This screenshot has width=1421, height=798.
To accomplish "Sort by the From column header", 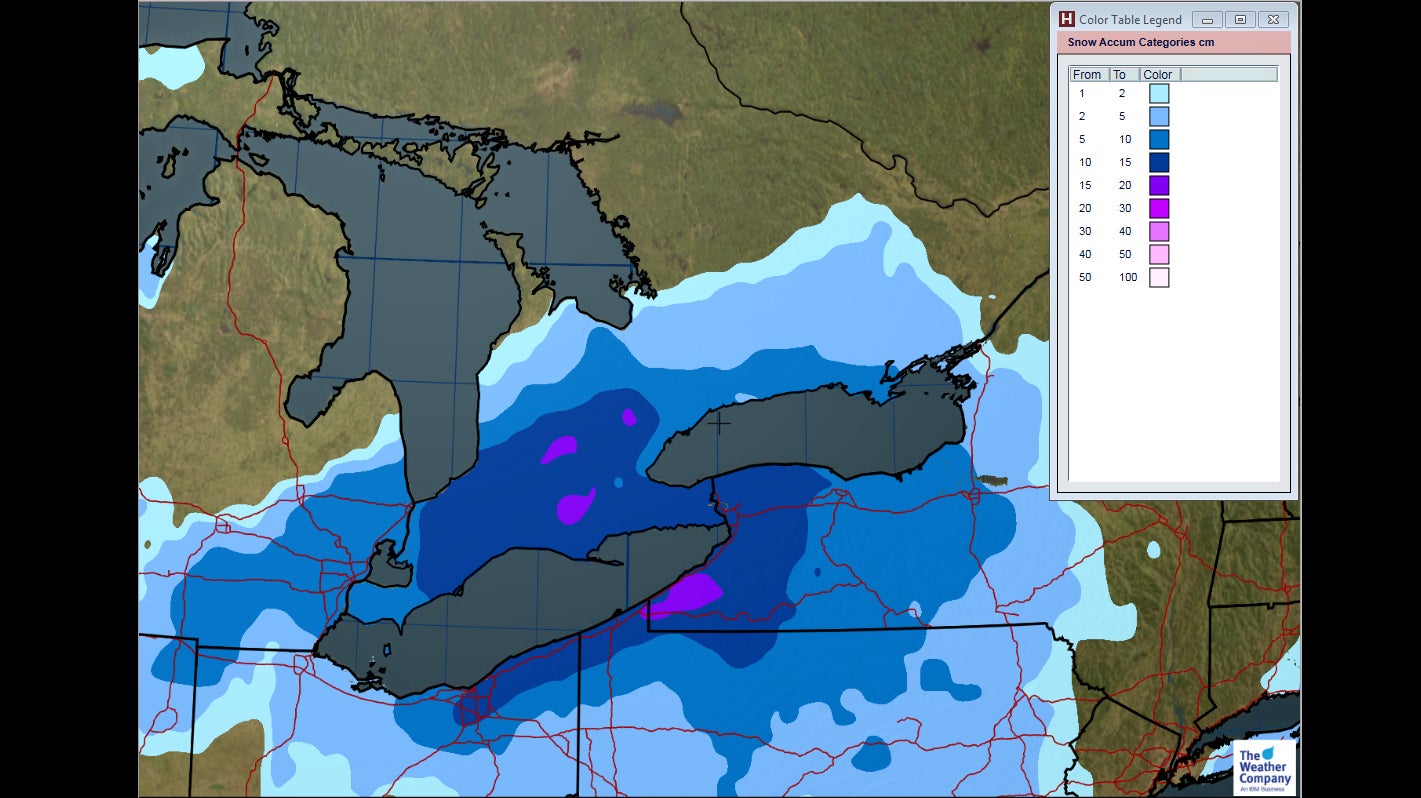I will tap(1087, 74).
